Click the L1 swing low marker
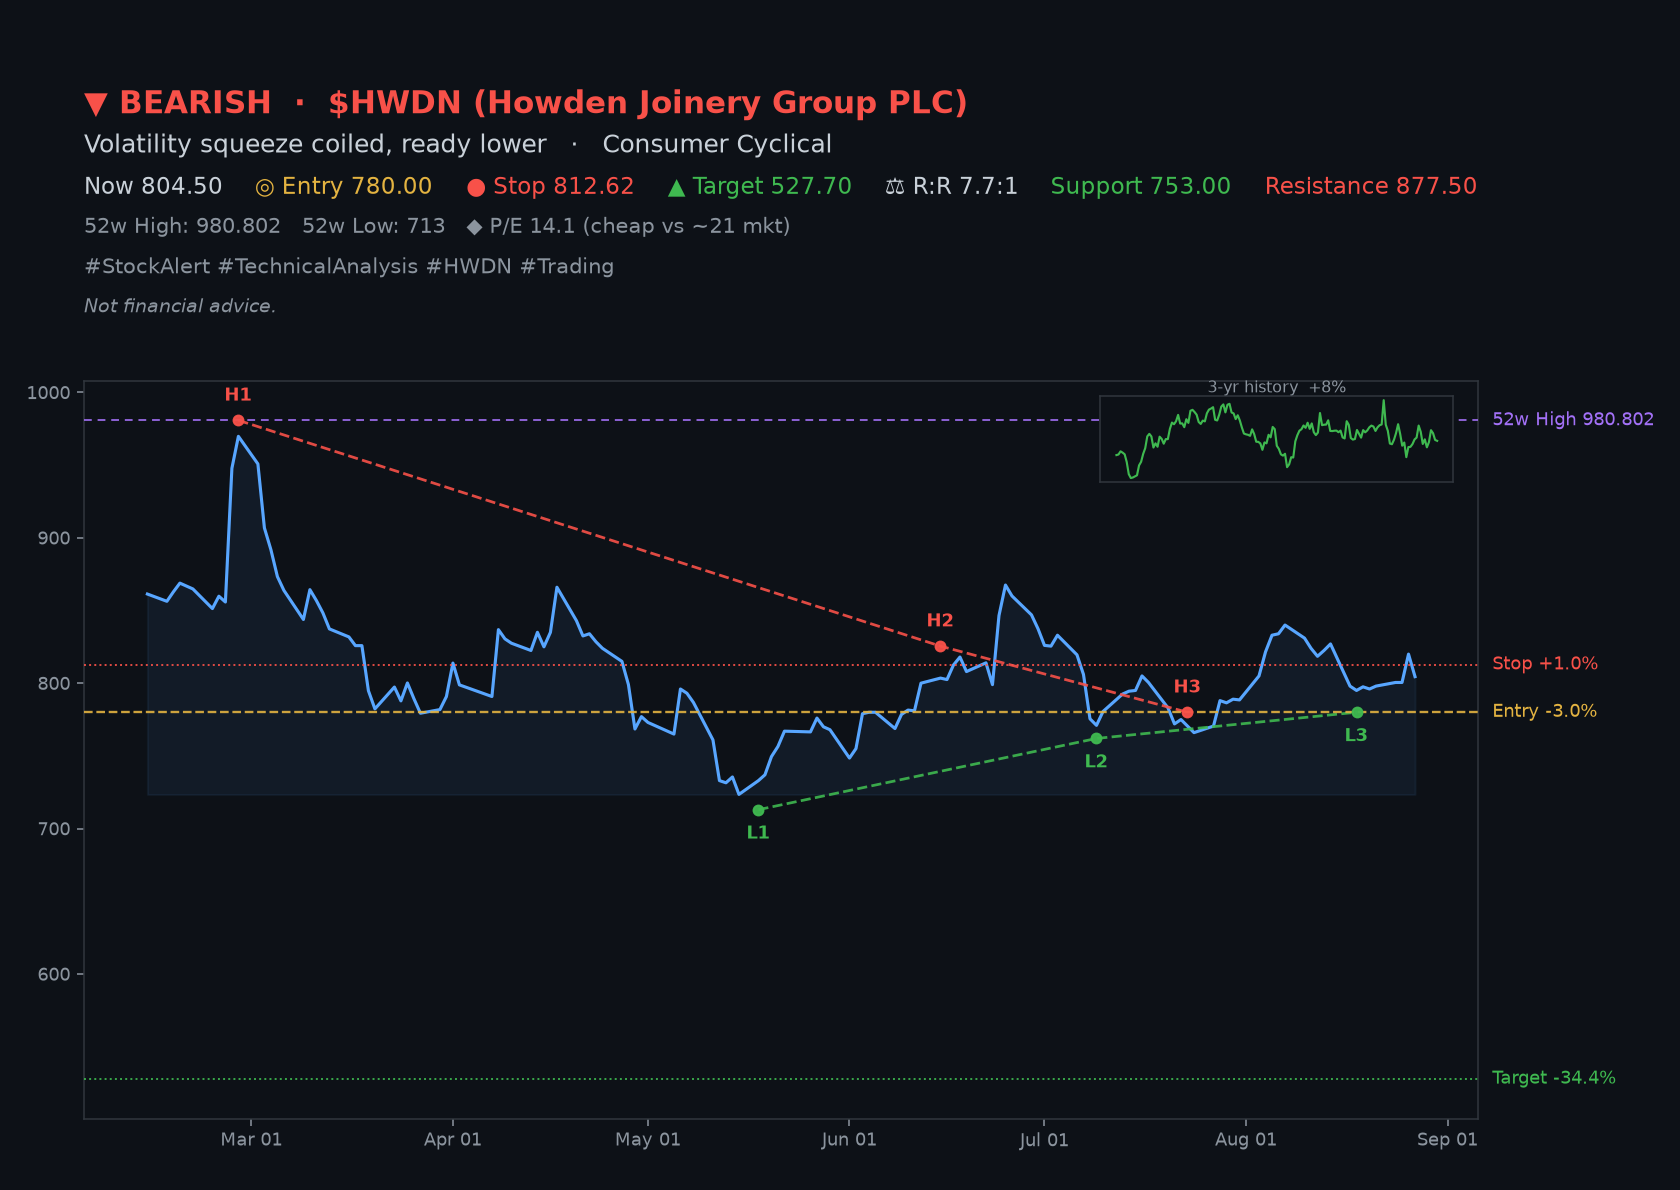Screen dimensions: 1680x1190 [758, 810]
